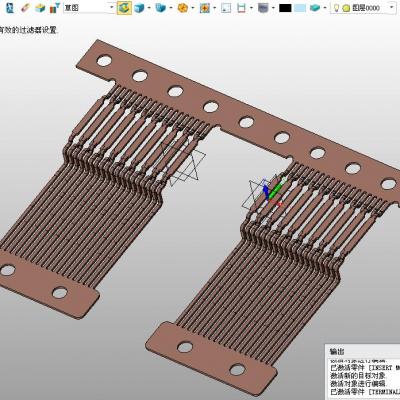
Task: Expand the arrow next to the orange target icon
Action: click(x=214, y=8)
